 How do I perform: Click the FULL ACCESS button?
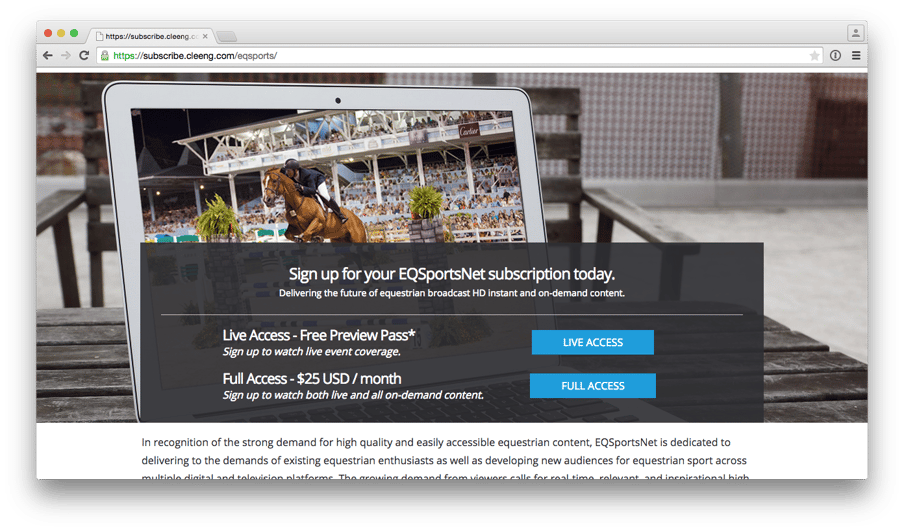pos(593,386)
